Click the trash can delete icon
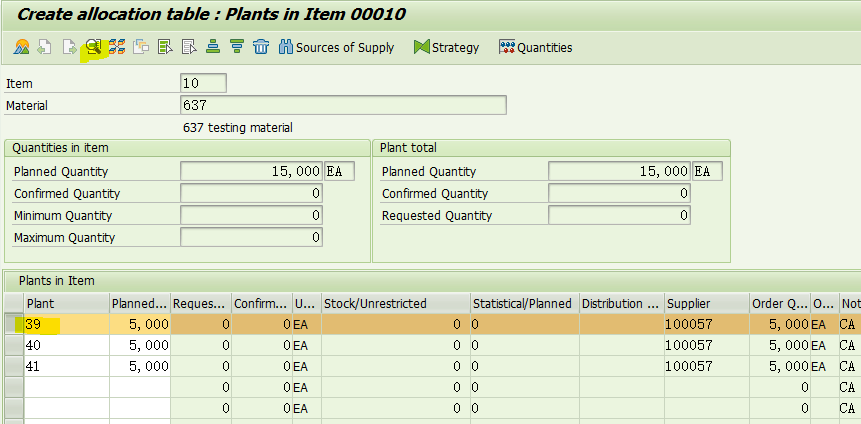861x424 pixels. point(261,47)
